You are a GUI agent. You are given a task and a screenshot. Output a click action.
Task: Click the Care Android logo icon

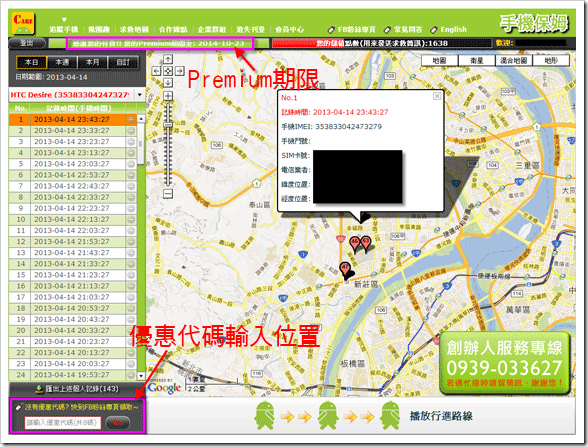tap(23, 23)
